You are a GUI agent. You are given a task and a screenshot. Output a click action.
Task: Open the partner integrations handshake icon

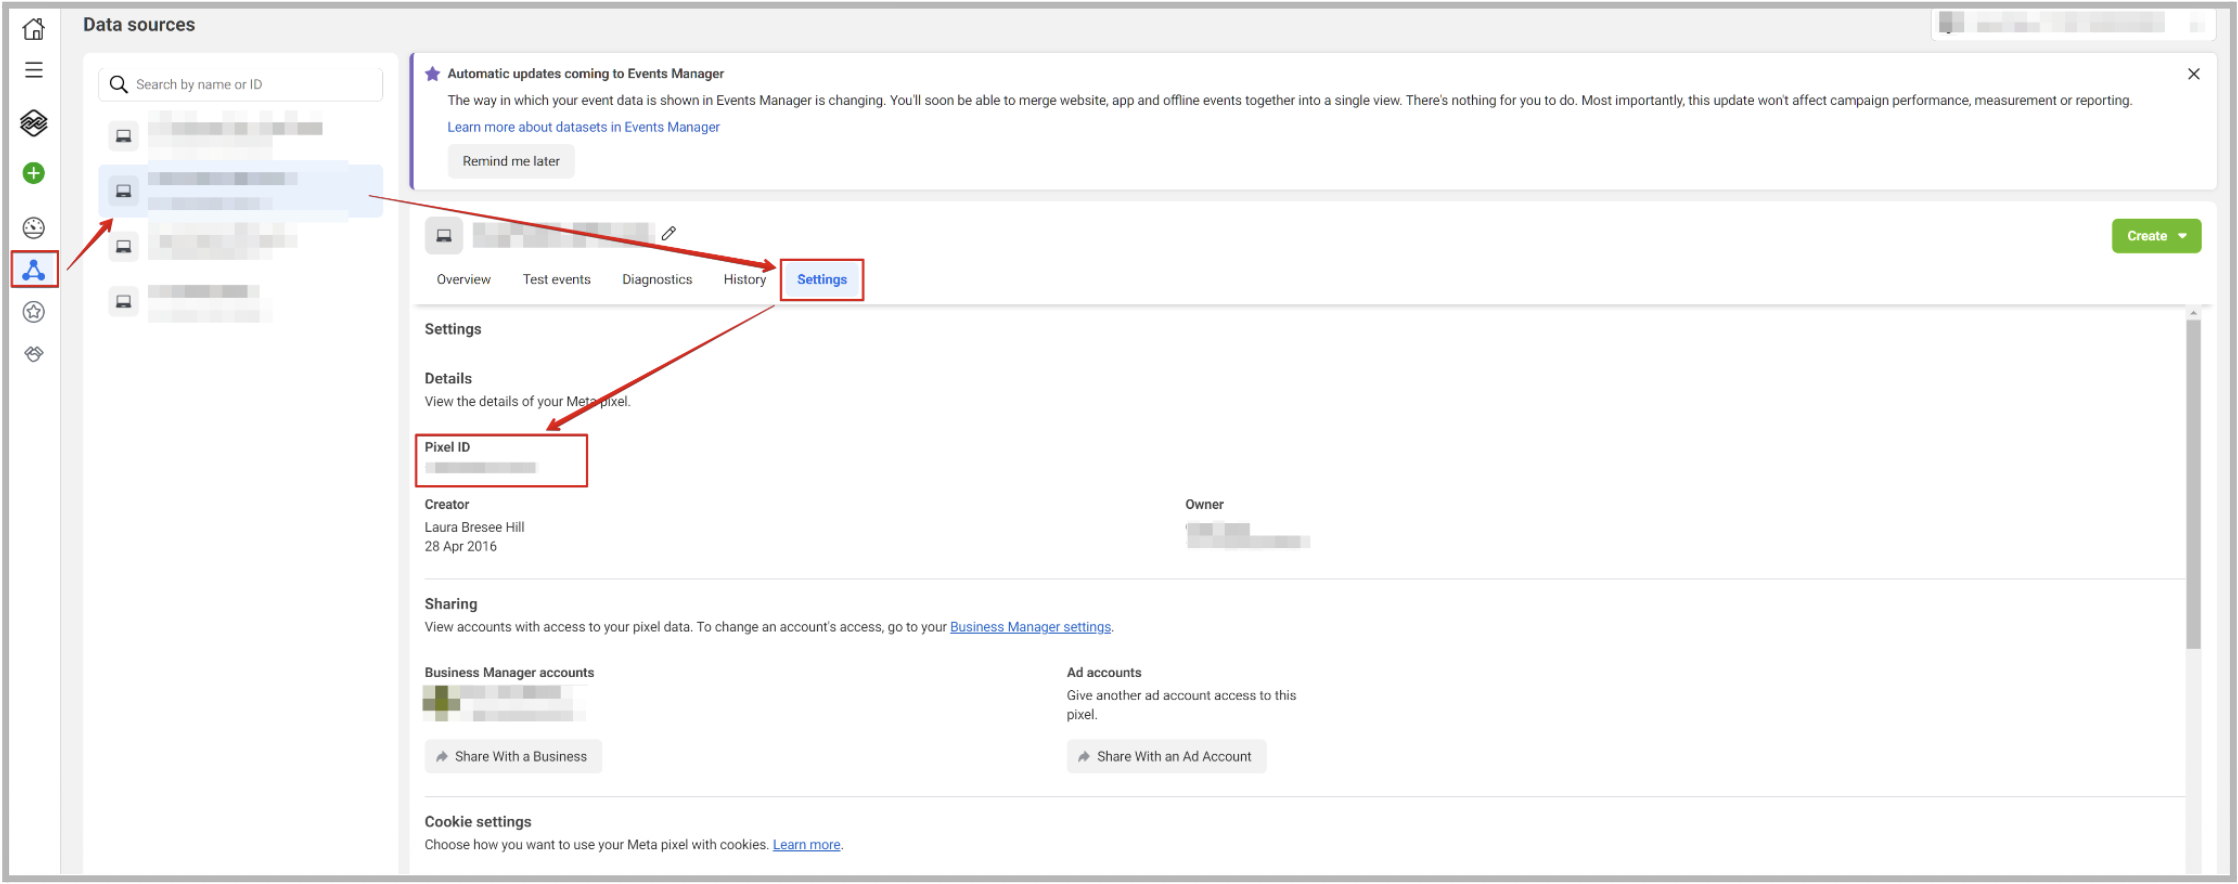(34, 354)
